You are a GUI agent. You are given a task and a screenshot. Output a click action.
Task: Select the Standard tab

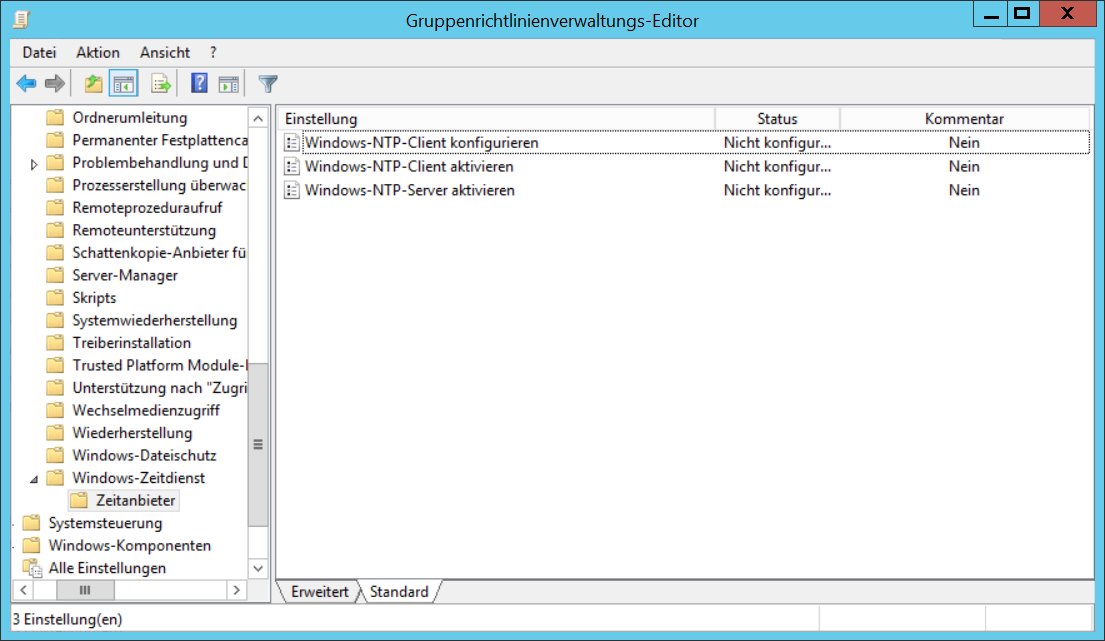click(399, 592)
